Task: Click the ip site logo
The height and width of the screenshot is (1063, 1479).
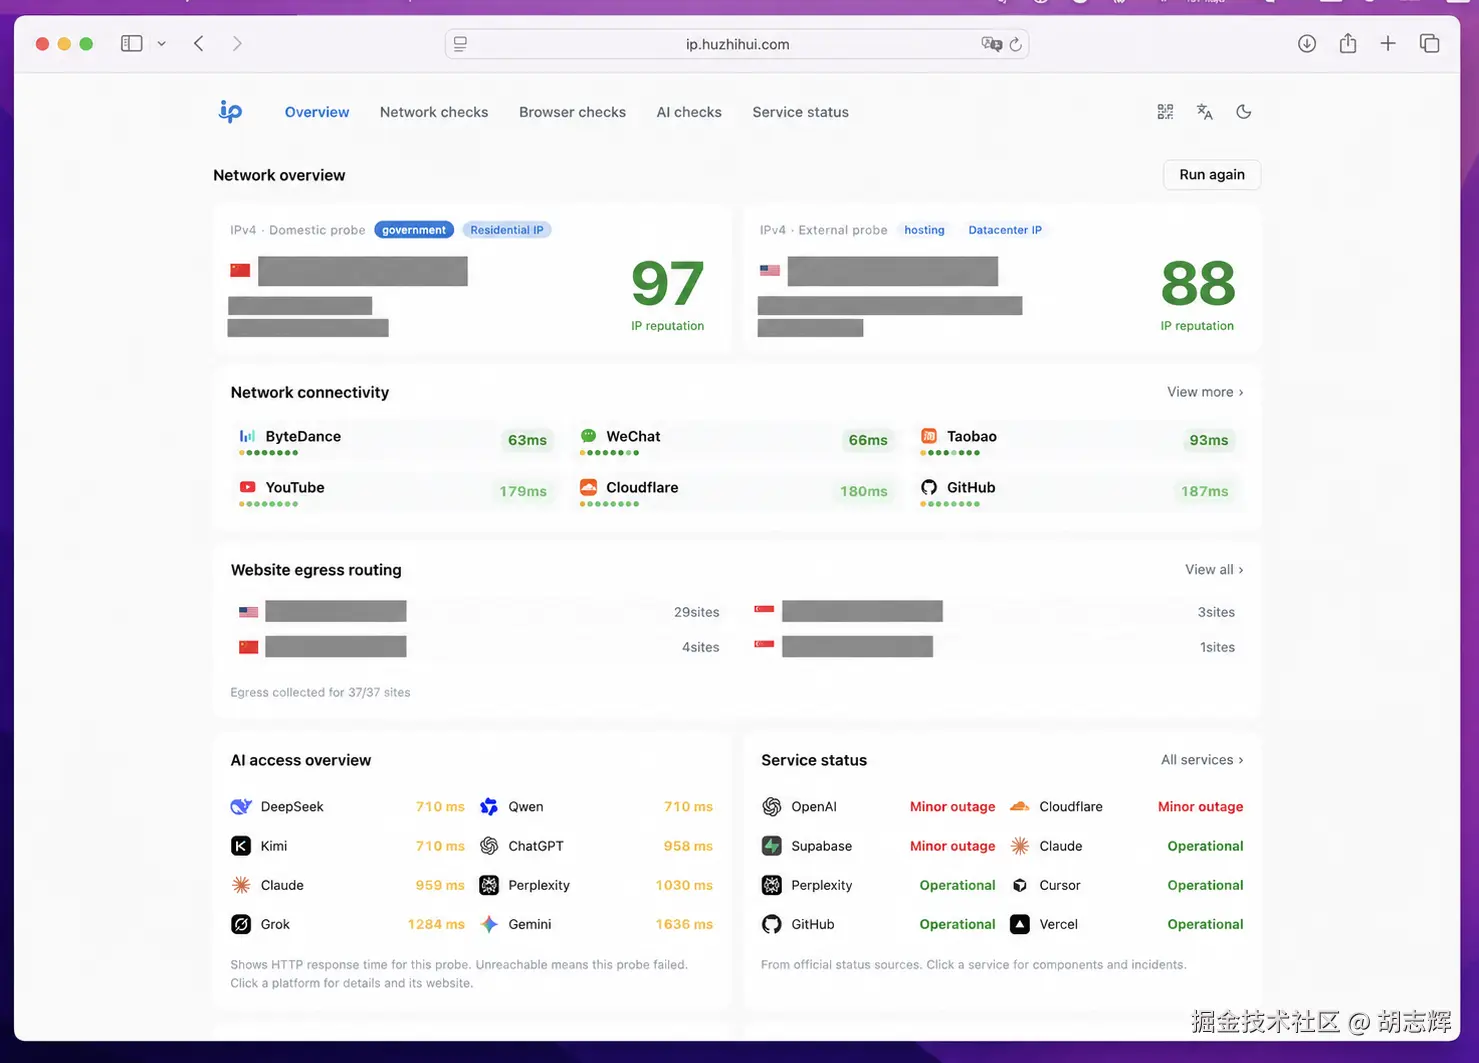Action: pyautogui.click(x=230, y=111)
